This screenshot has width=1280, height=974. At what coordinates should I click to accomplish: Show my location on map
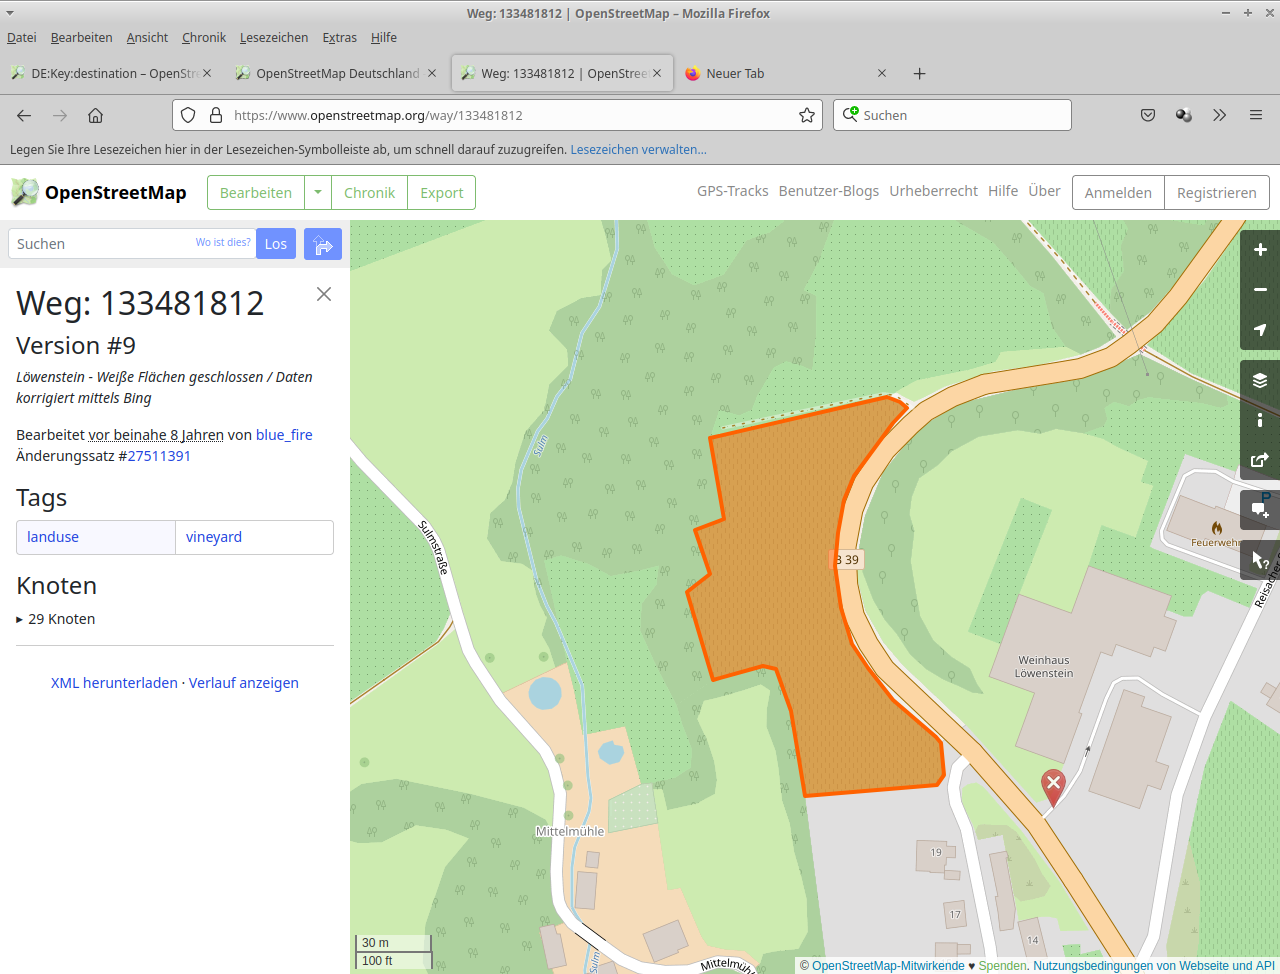[x=1260, y=330]
